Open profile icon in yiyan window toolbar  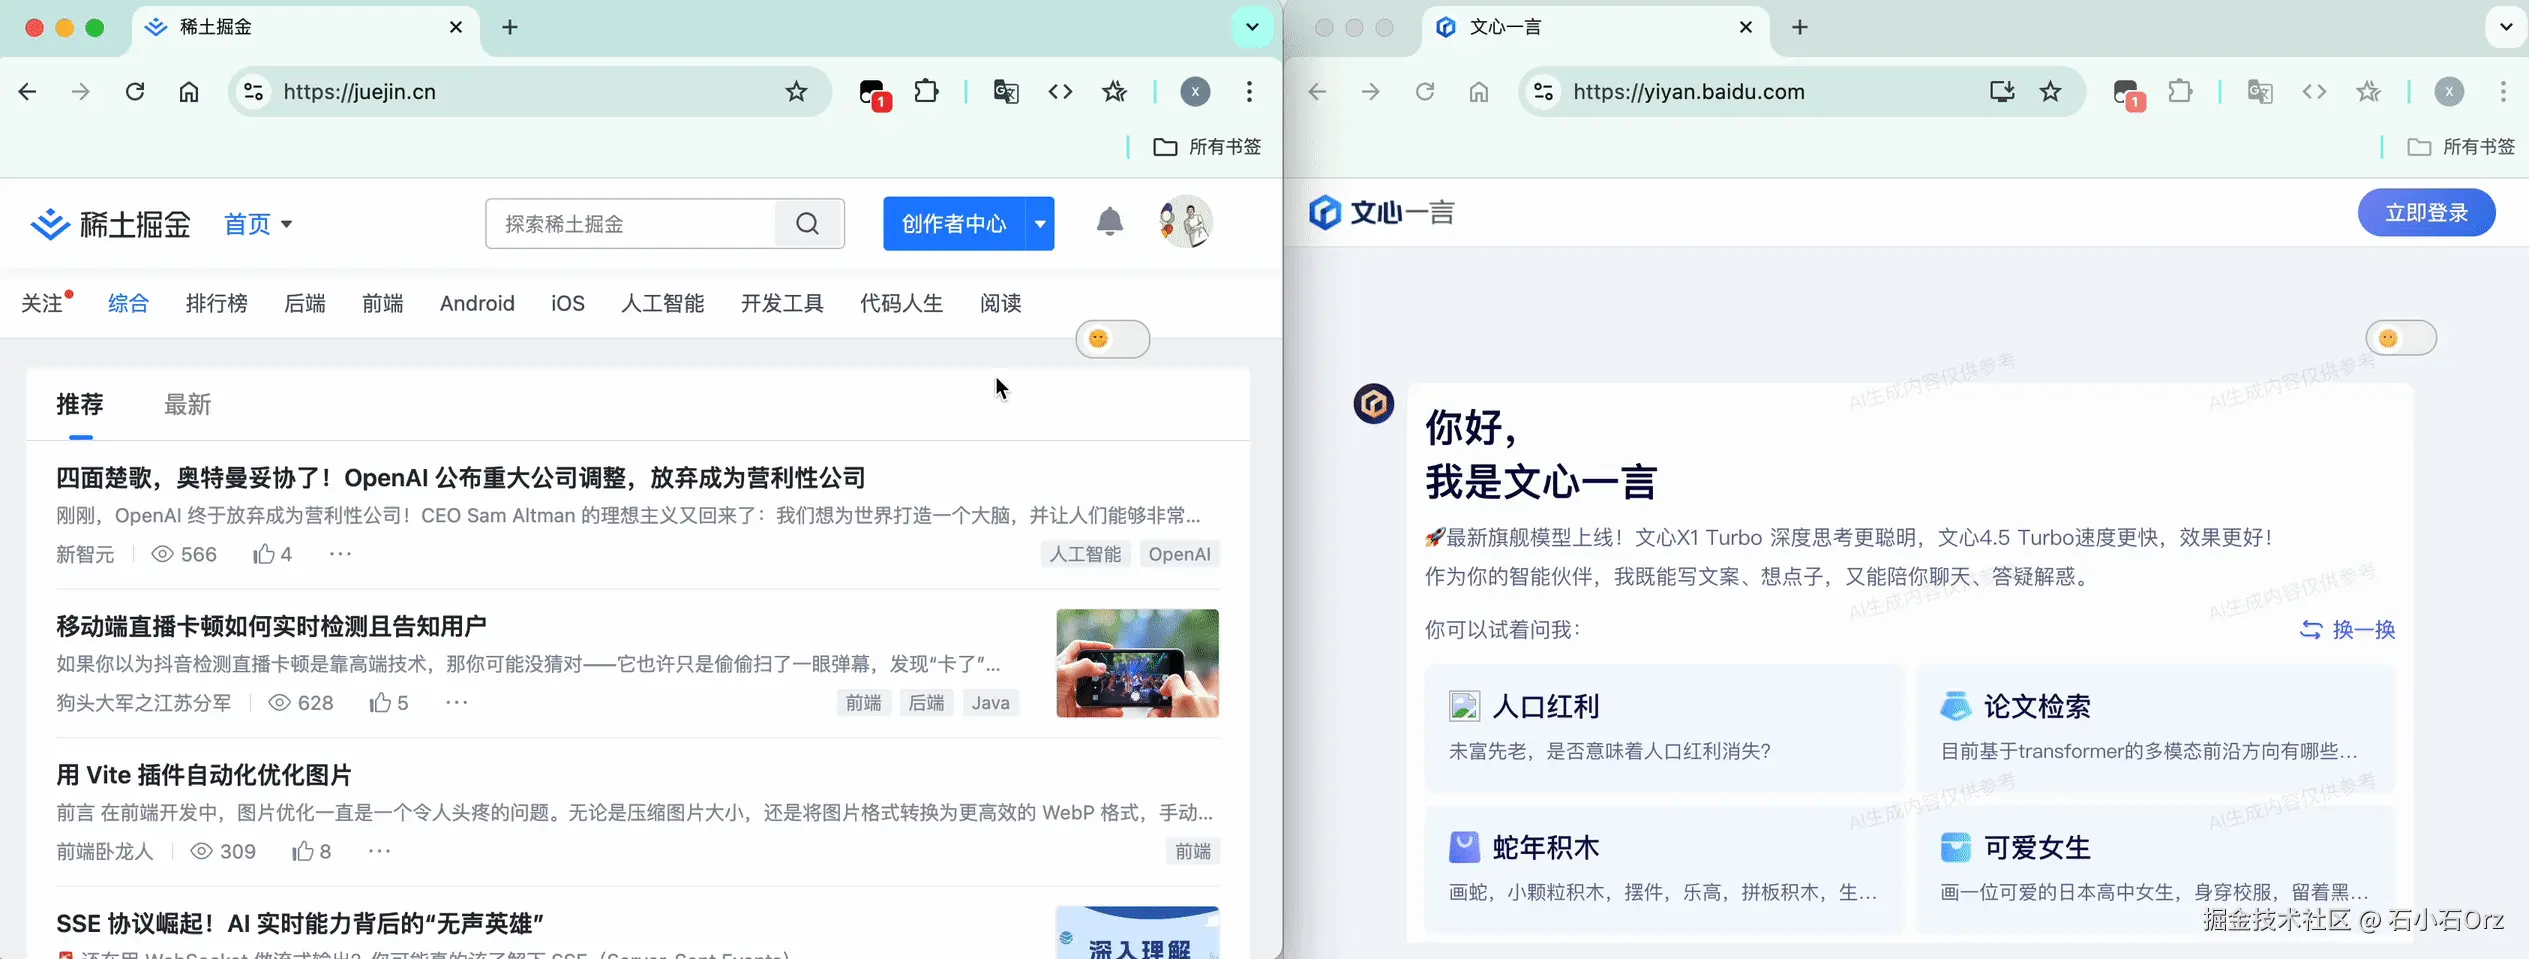[2448, 92]
